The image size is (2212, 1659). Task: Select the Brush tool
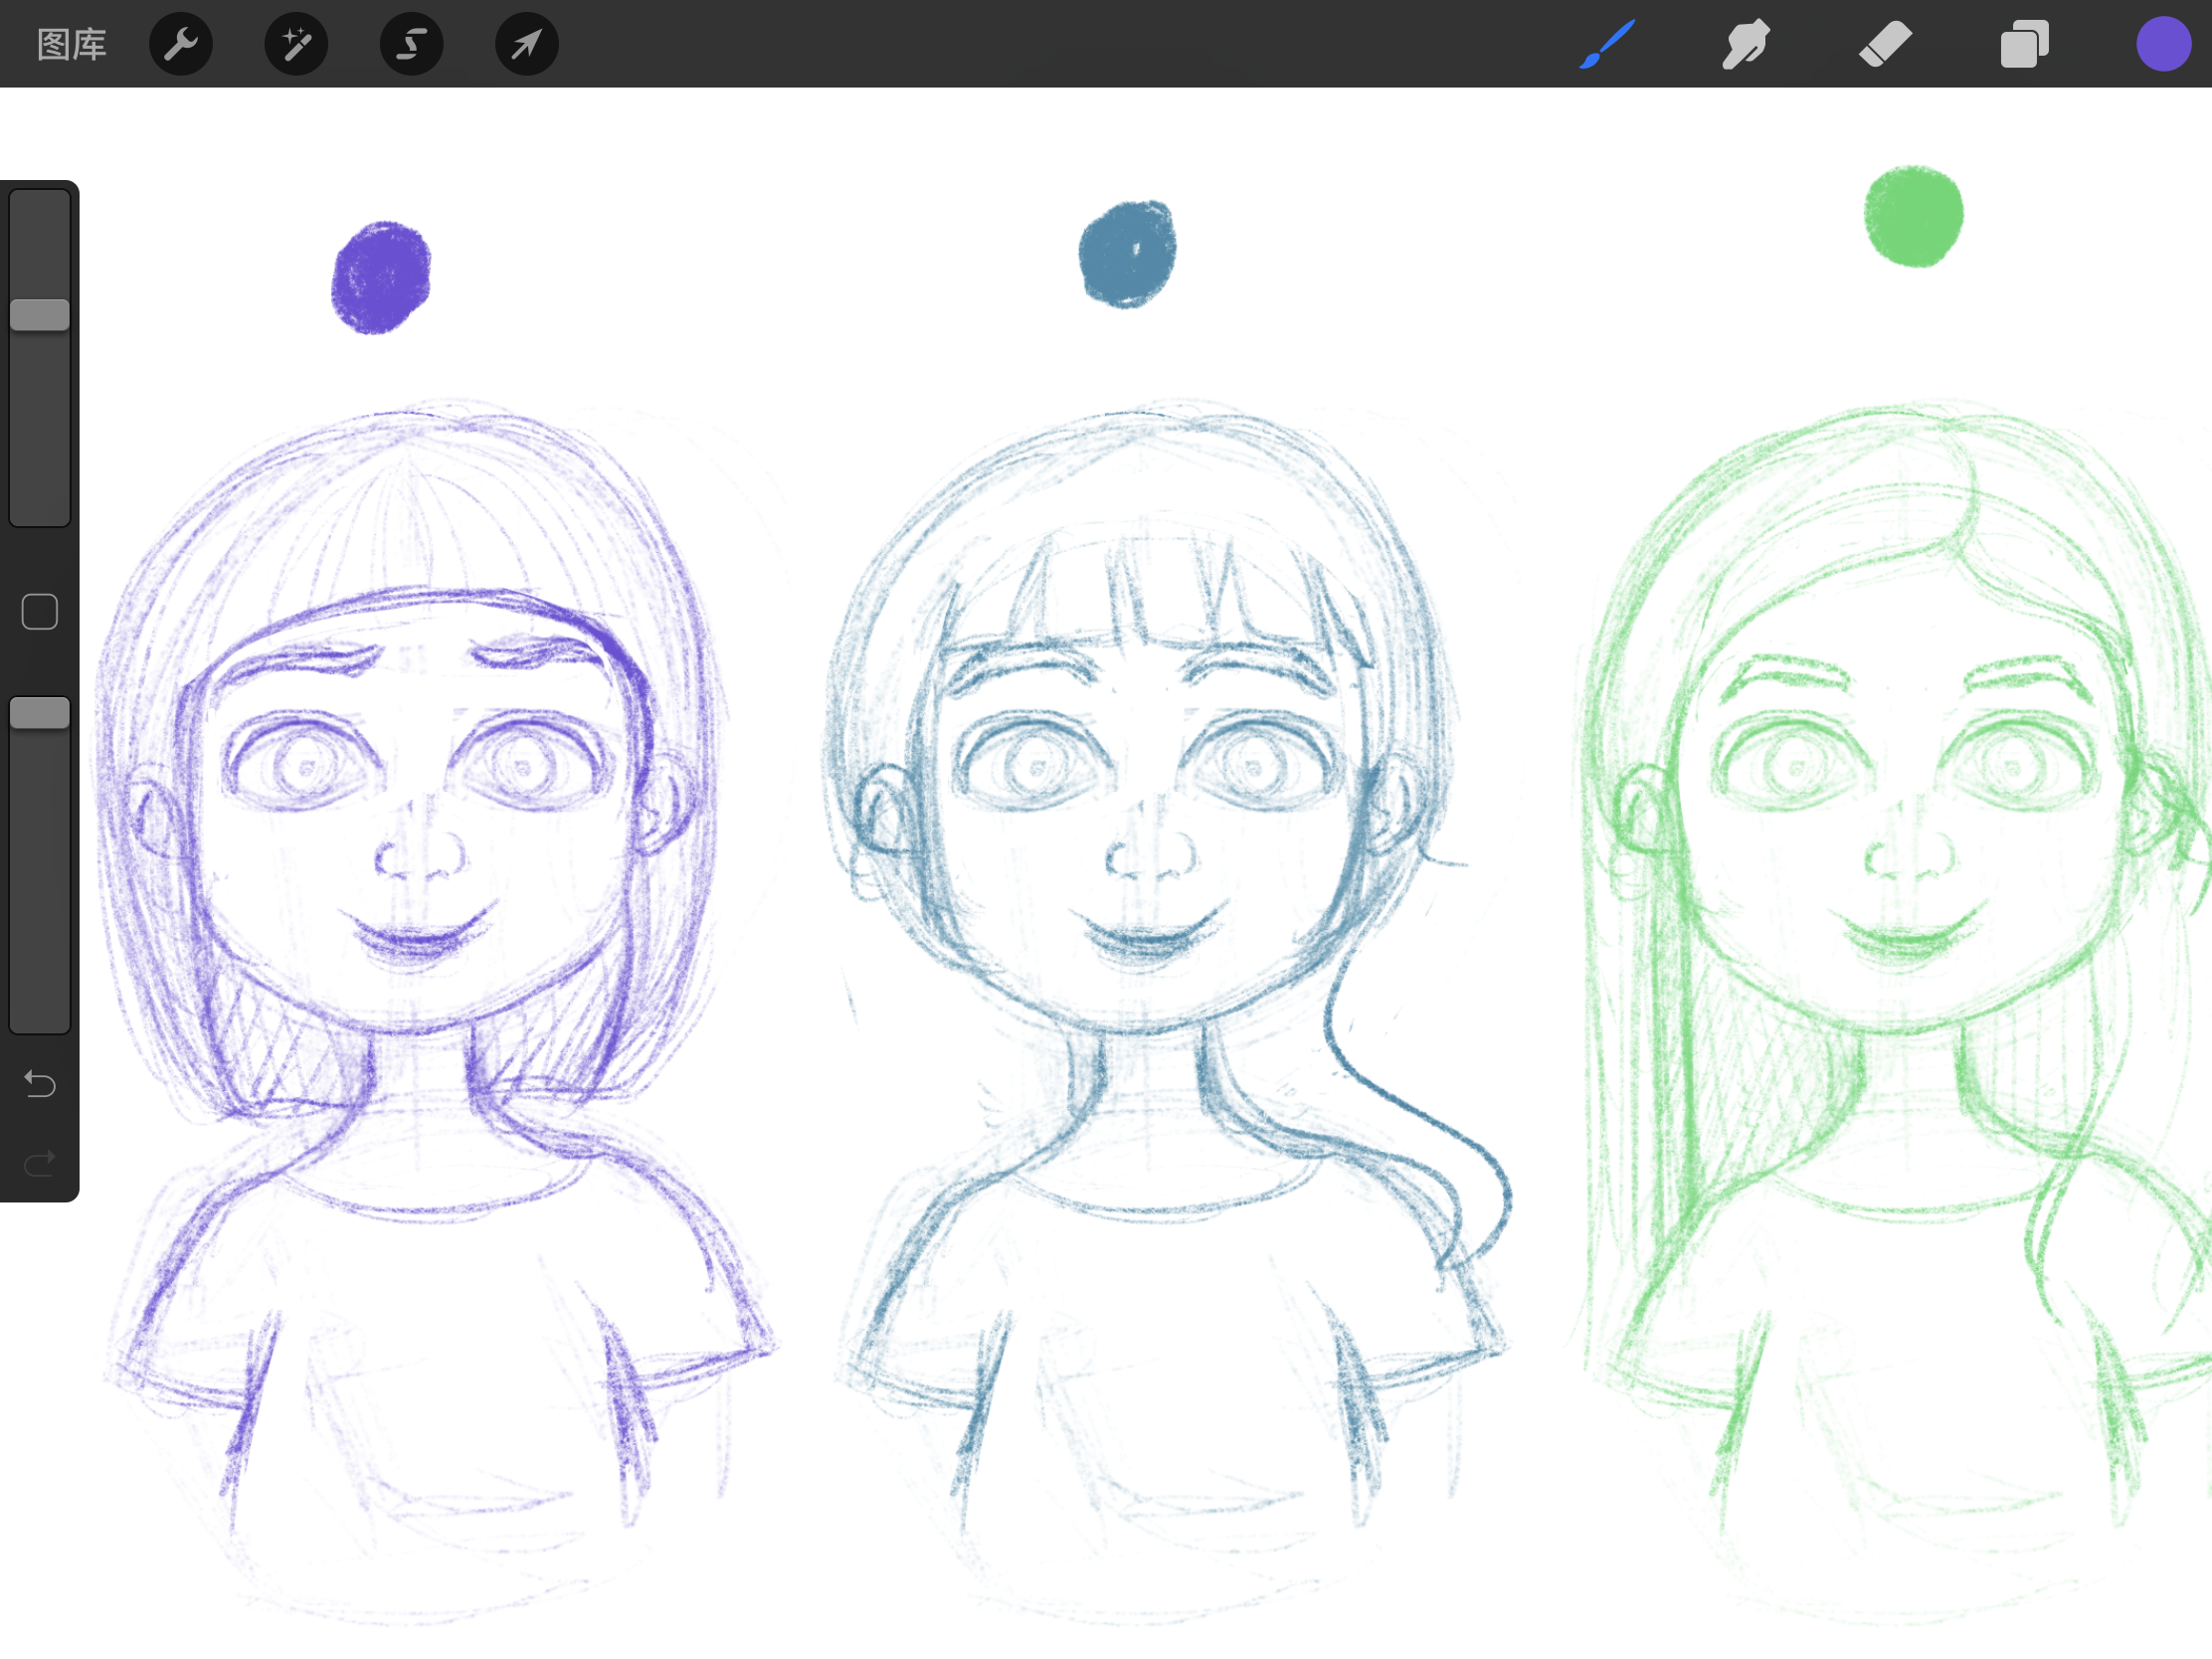(1607, 44)
